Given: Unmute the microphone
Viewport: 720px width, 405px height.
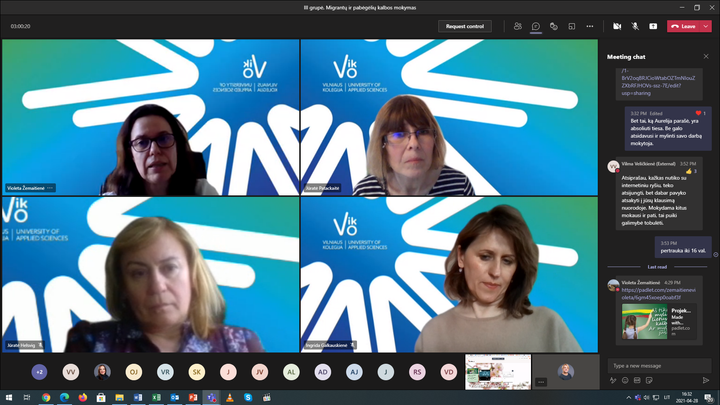Looking at the screenshot, I should click(635, 26).
